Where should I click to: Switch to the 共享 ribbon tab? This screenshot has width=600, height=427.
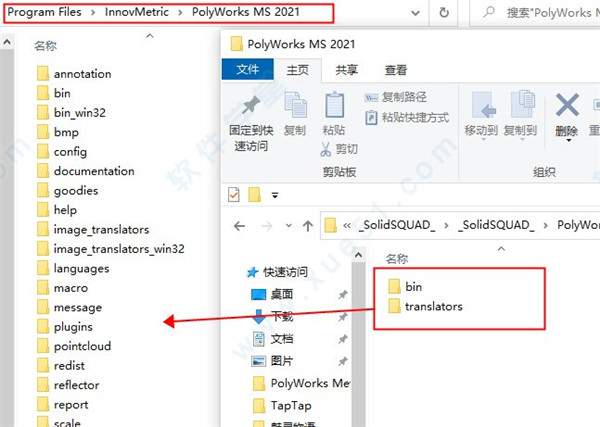(346, 70)
